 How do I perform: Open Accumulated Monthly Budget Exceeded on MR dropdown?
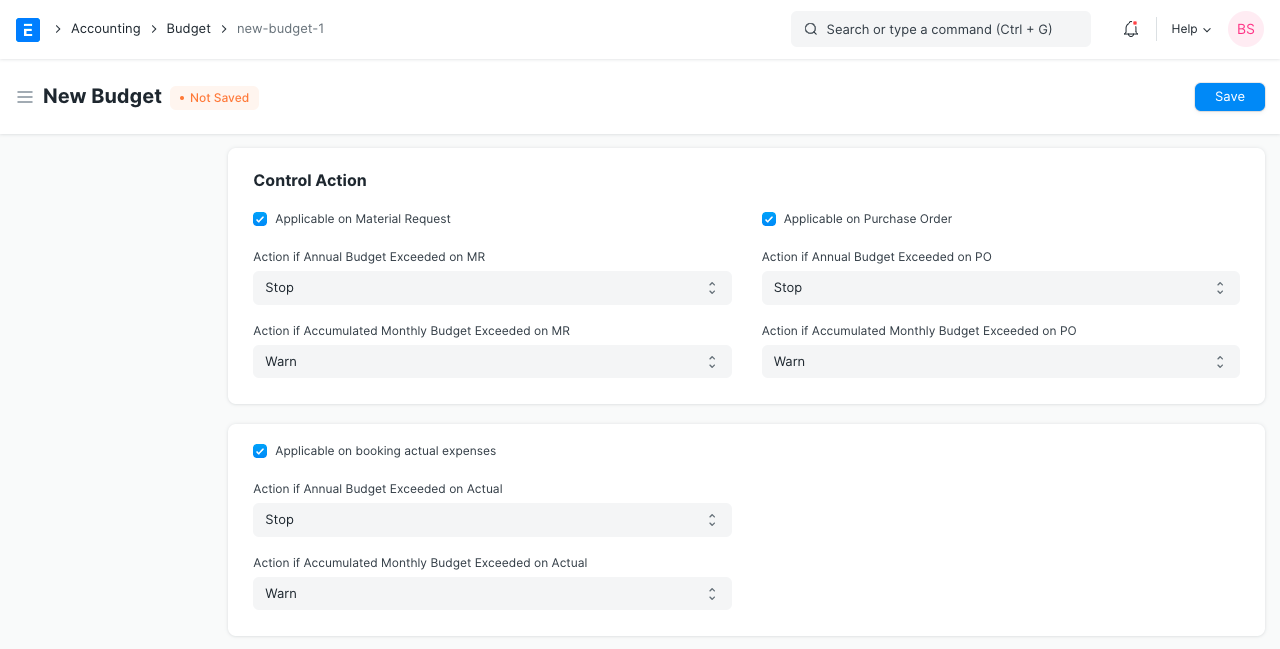tap(492, 362)
